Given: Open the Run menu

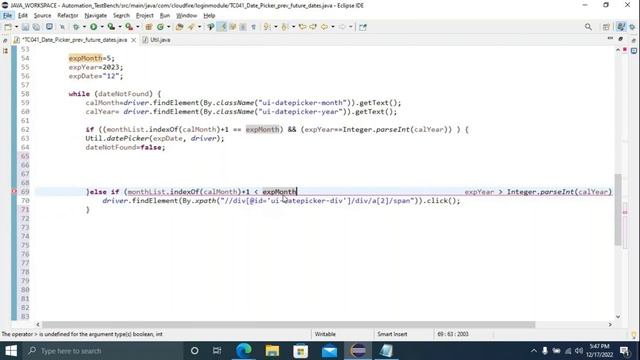Looking at the screenshot, I should point(165,16).
